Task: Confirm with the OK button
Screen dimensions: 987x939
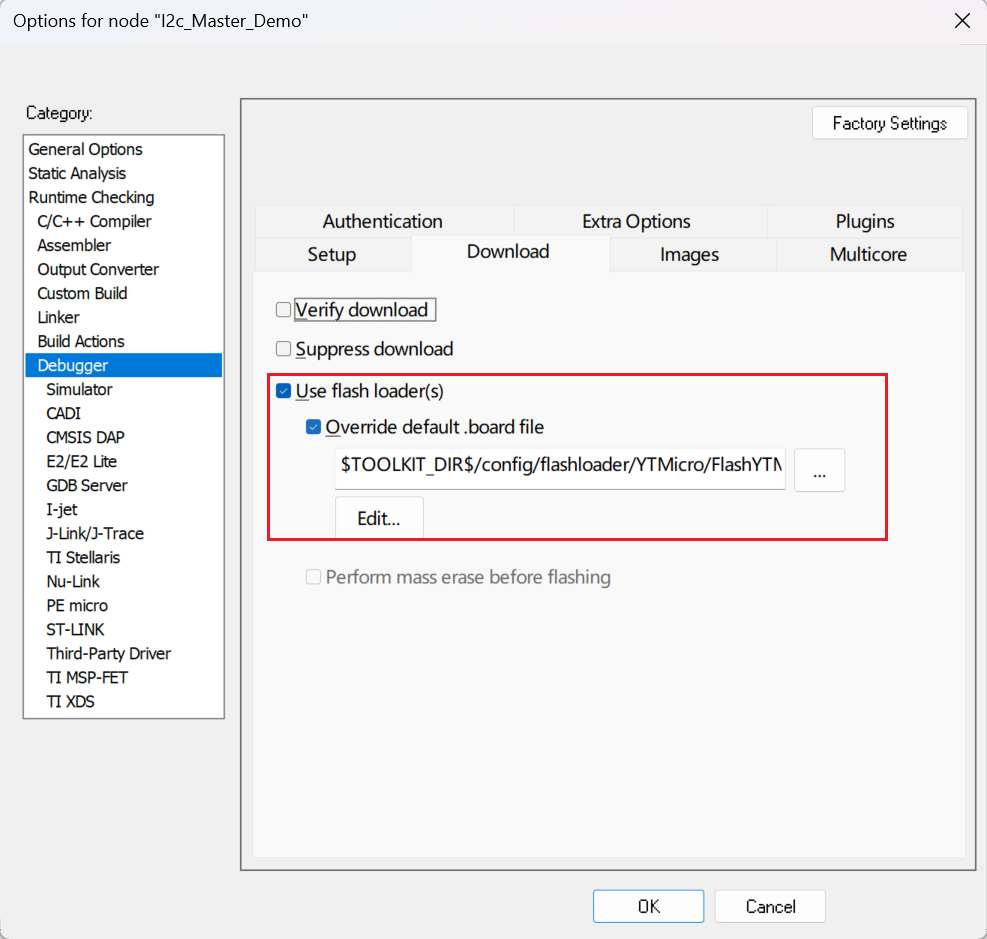Action: tap(649, 906)
